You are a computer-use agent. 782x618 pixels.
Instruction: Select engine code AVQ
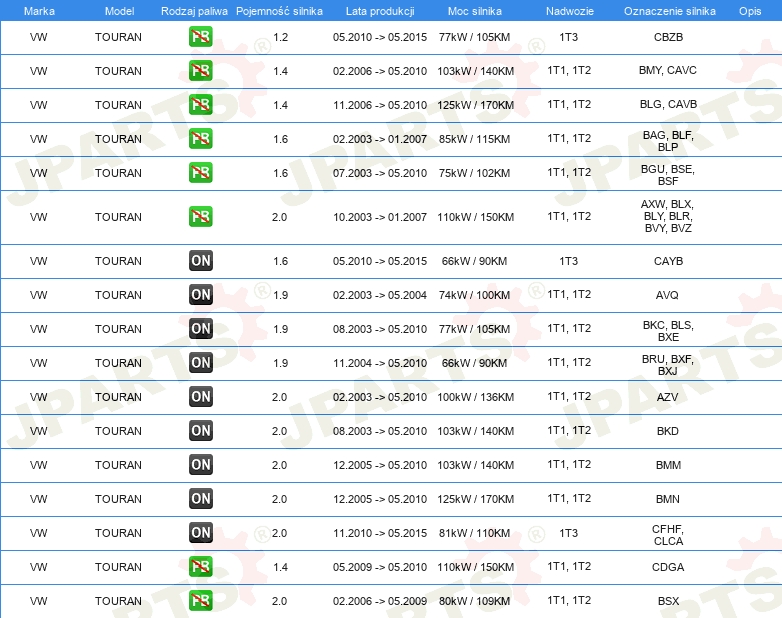[x=667, y=295]
